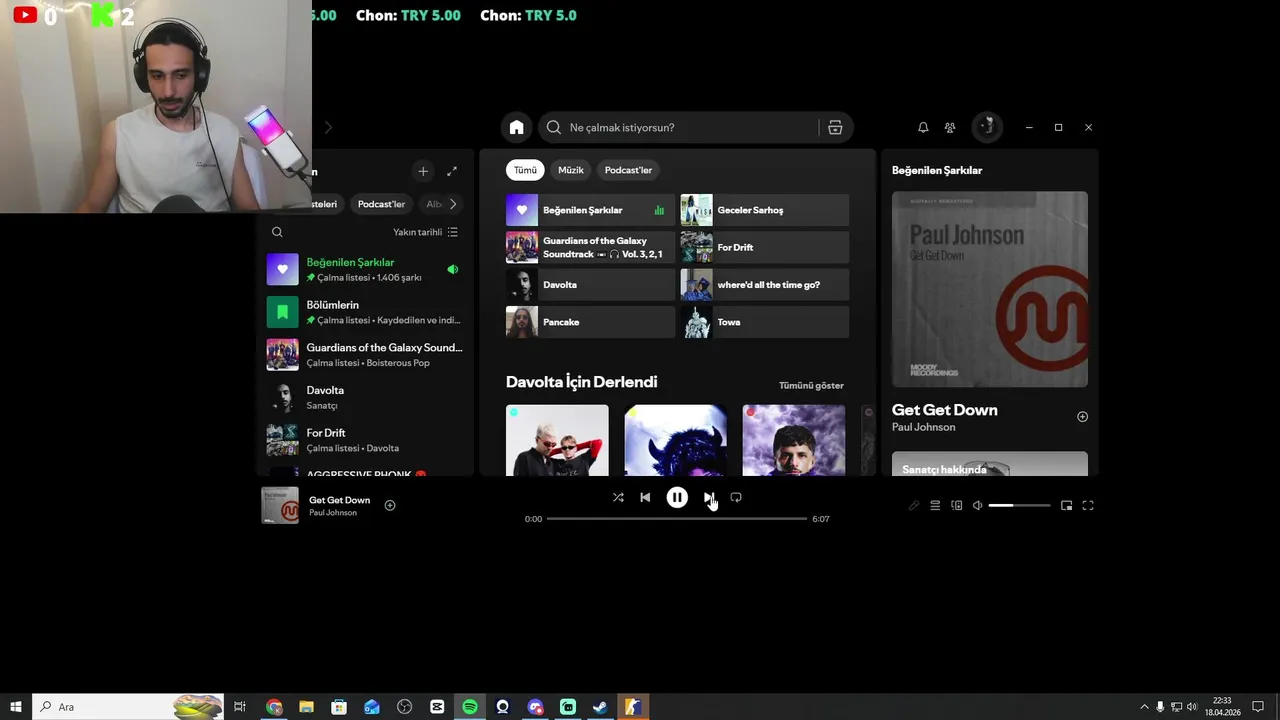Viewport: 1280px width, 720px height.
Task: Toggle the lyrics microphone icon
Action: [913, 506]
